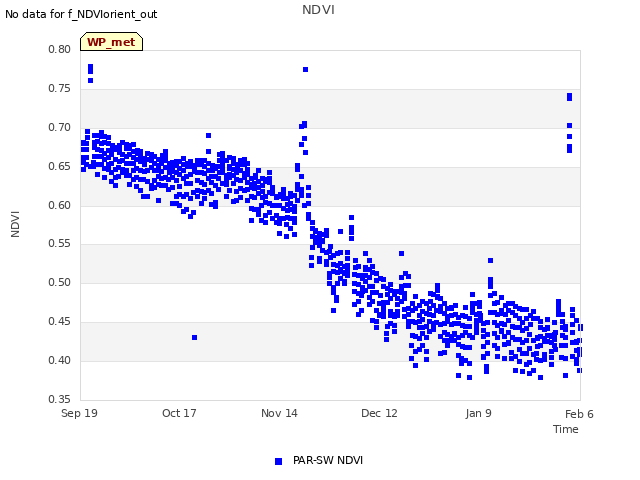Viewport: 640px width, 480px height.
Task: Click the WP_met site label tag
Action: point(111,42)
